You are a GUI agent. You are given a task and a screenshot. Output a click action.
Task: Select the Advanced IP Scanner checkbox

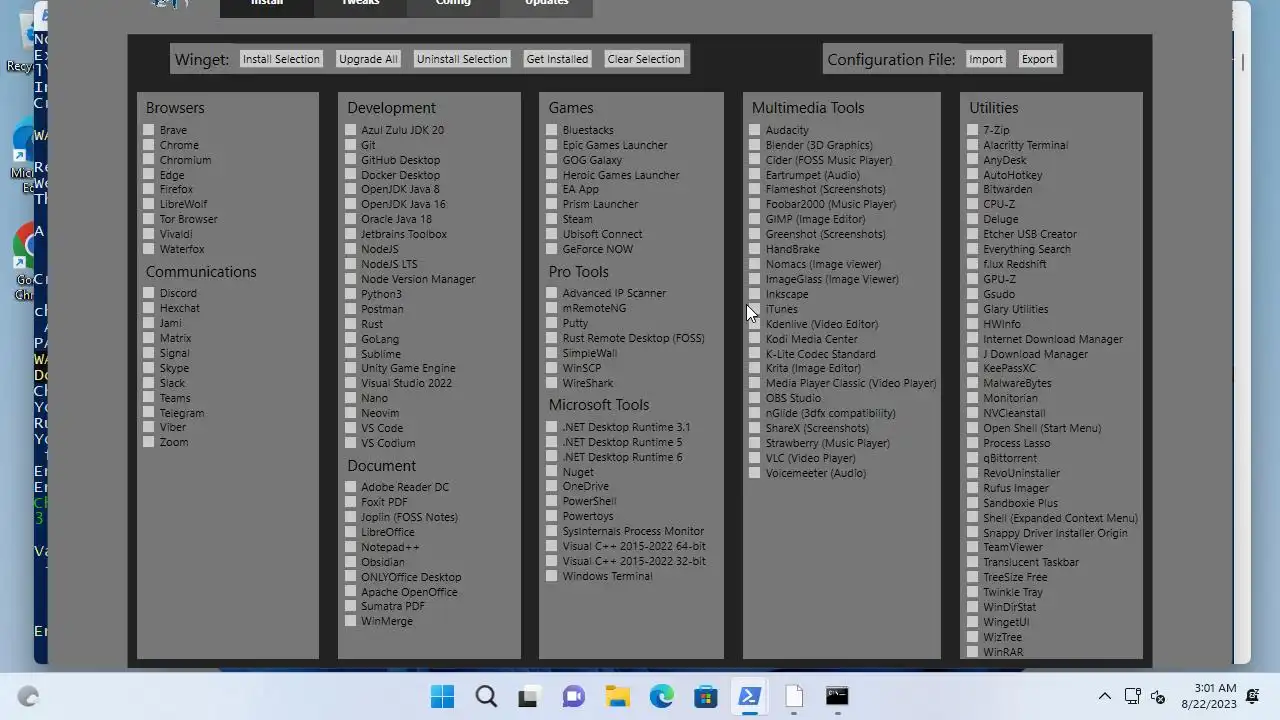[x=552, y=293]
